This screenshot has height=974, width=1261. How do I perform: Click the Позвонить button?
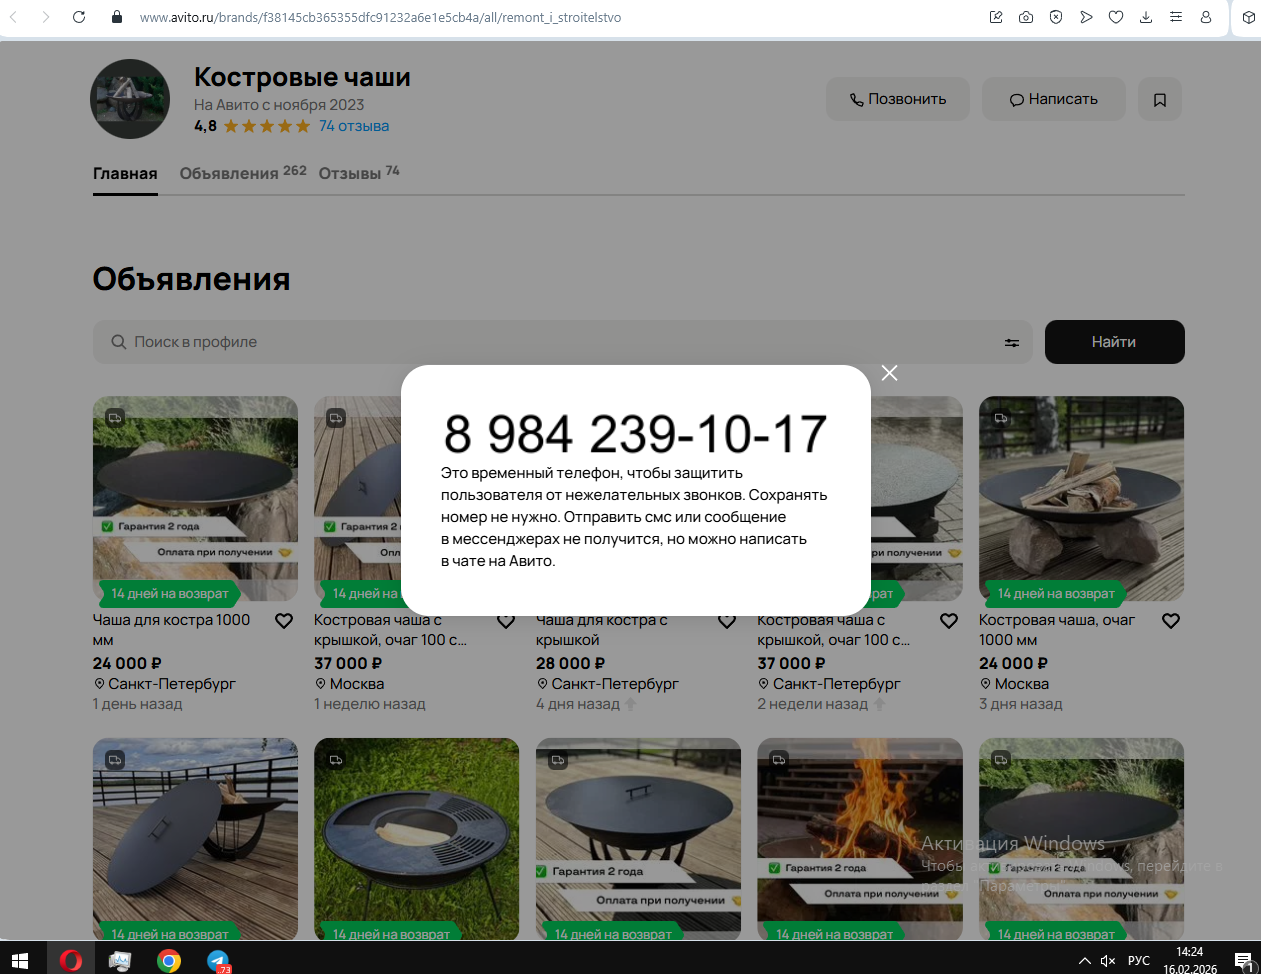coord(898,99)
